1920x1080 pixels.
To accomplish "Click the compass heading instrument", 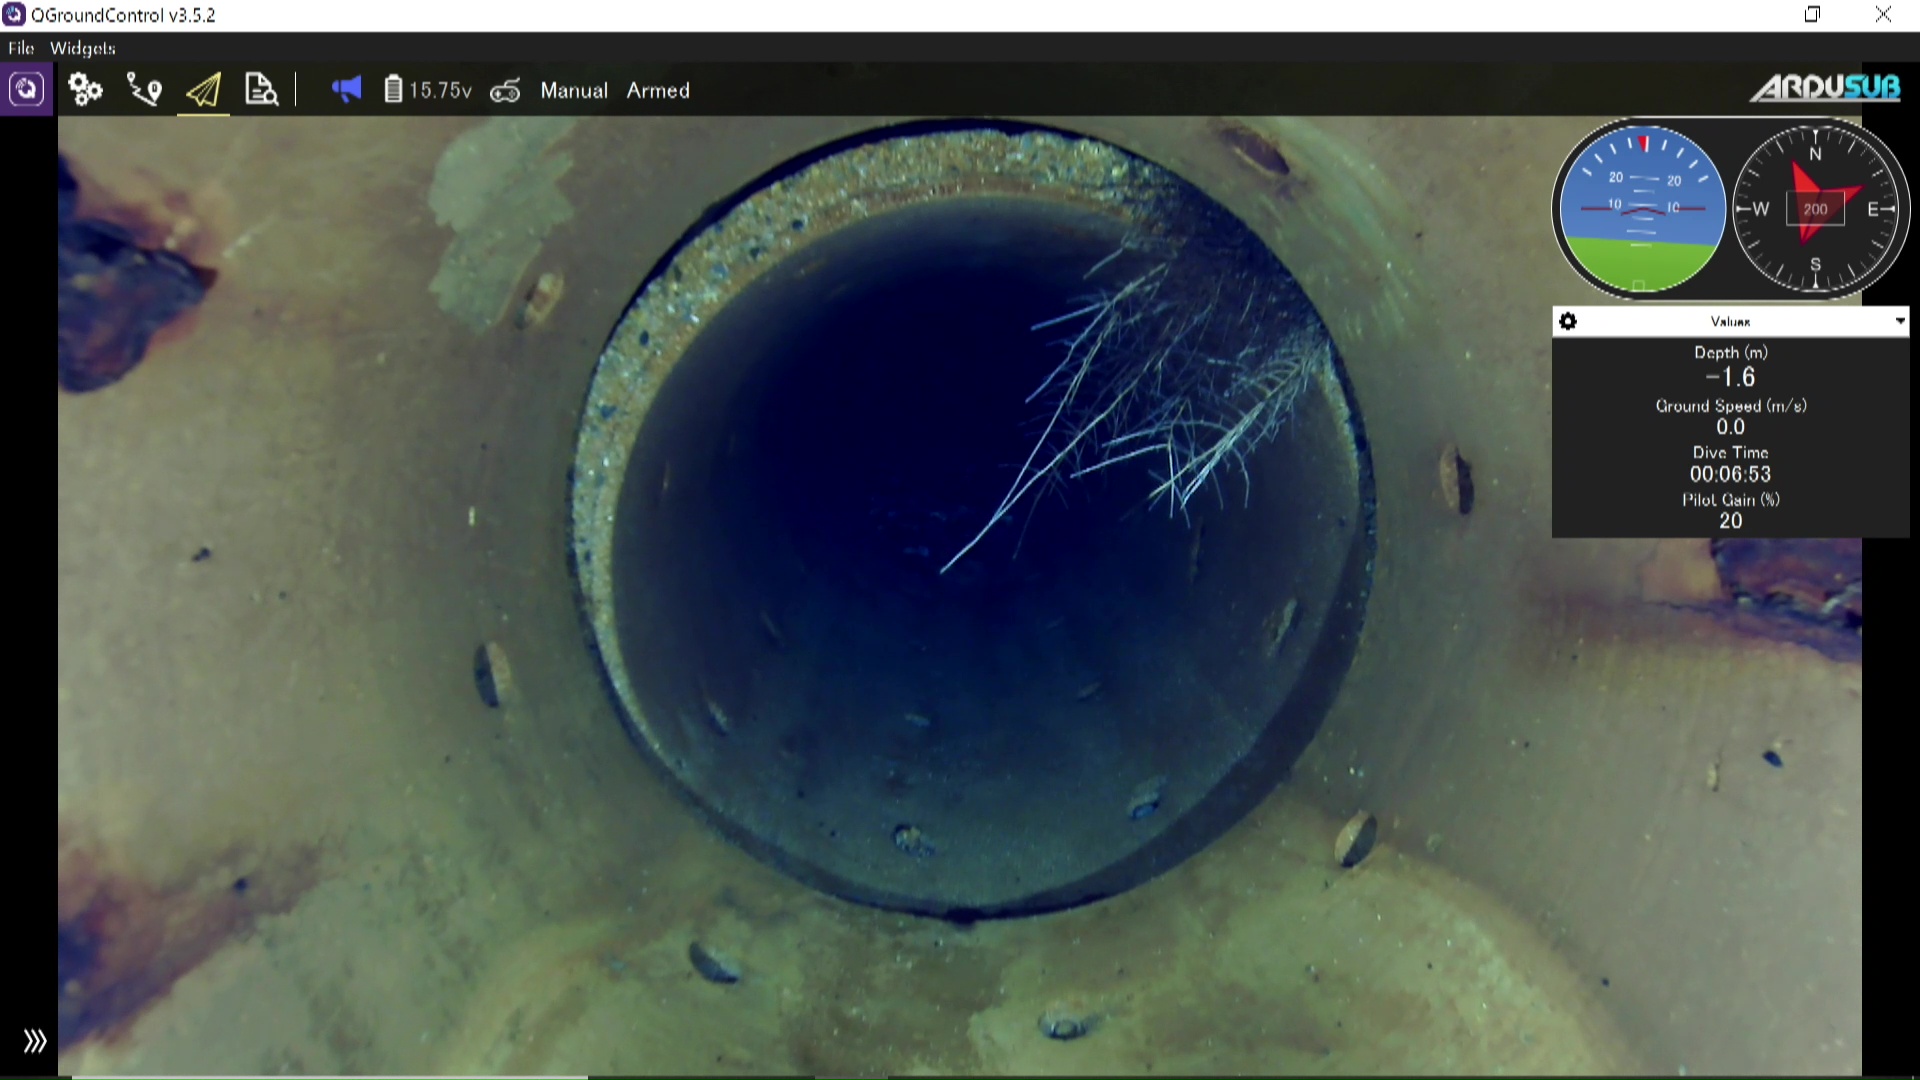I will pos(1815,208).
